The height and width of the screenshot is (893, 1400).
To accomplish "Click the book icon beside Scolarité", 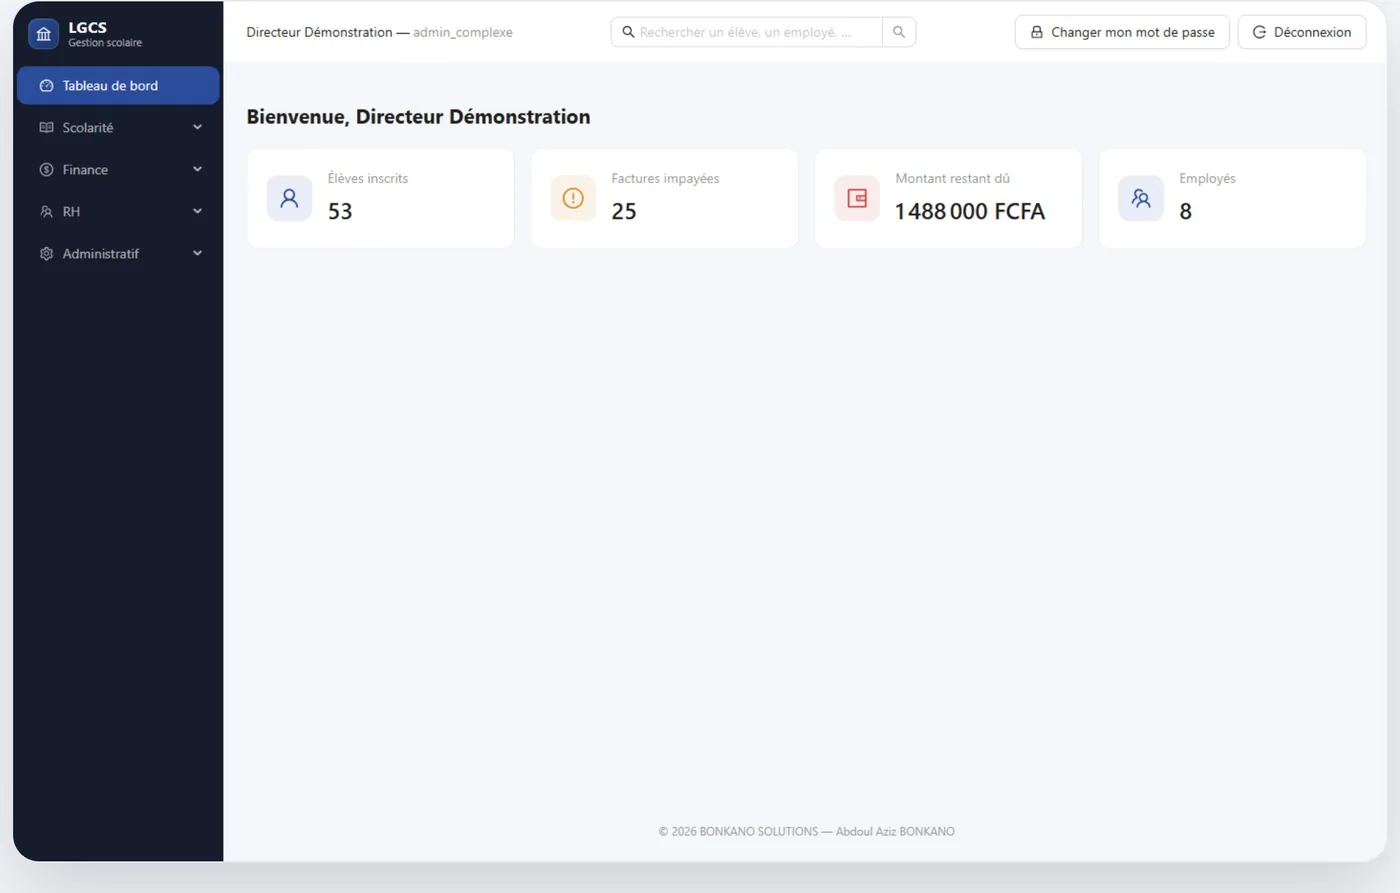I will tap(46, 128).
